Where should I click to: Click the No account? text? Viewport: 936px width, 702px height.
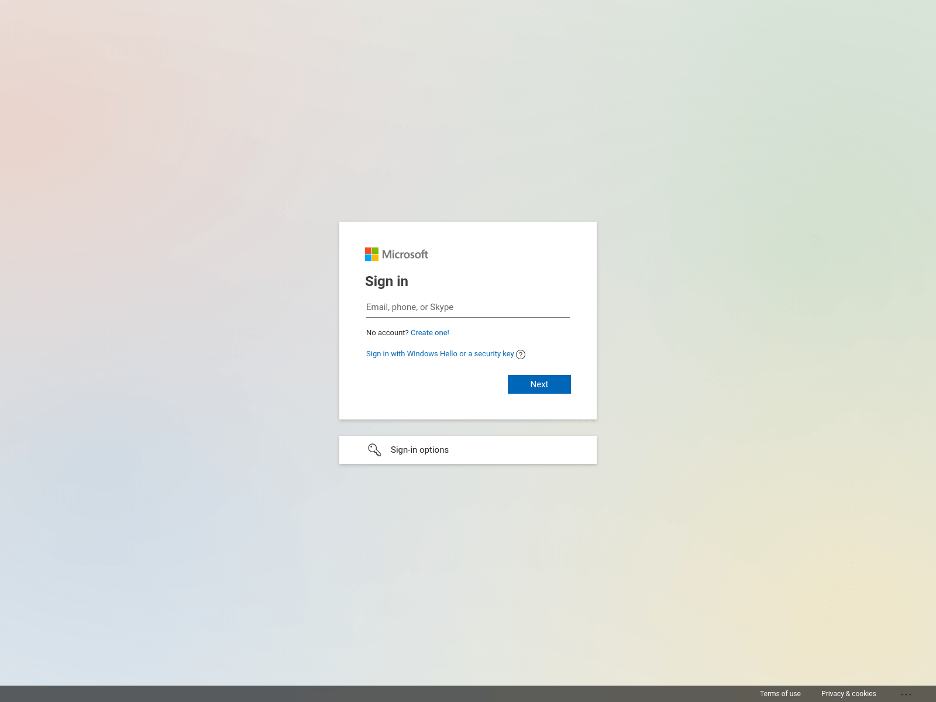point(387,332)
